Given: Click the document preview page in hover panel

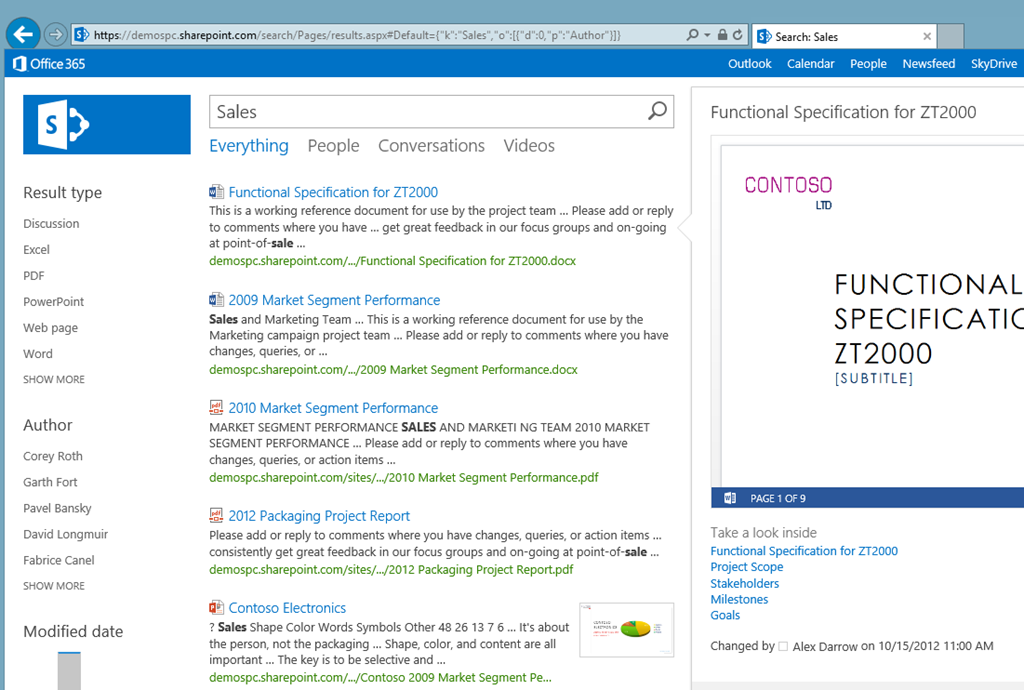Looking at the screenshot, I should click(872, 315).
